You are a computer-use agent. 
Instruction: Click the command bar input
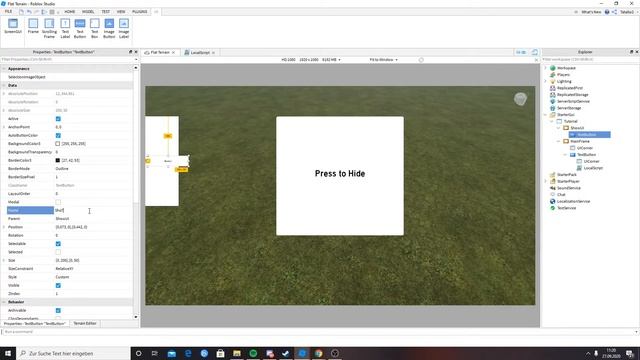[x=318, y=332]
